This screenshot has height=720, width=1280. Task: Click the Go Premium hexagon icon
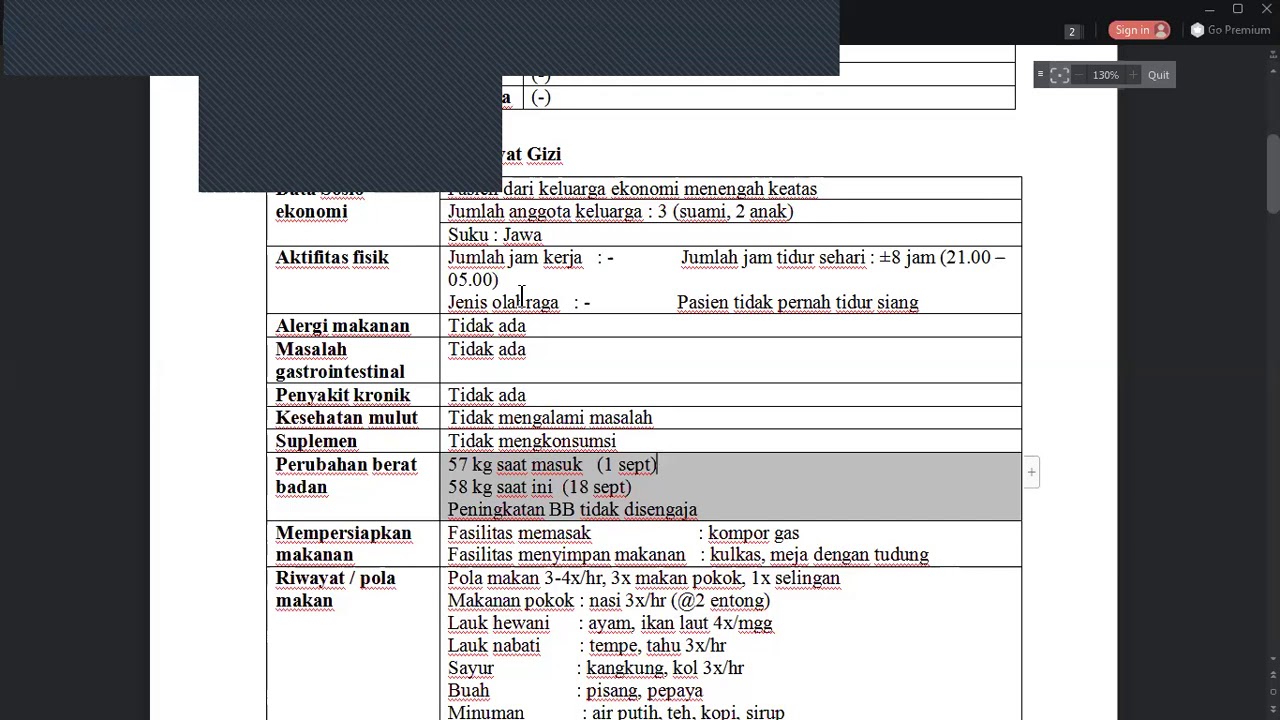pyautogui.click(x=1197, y=30)
